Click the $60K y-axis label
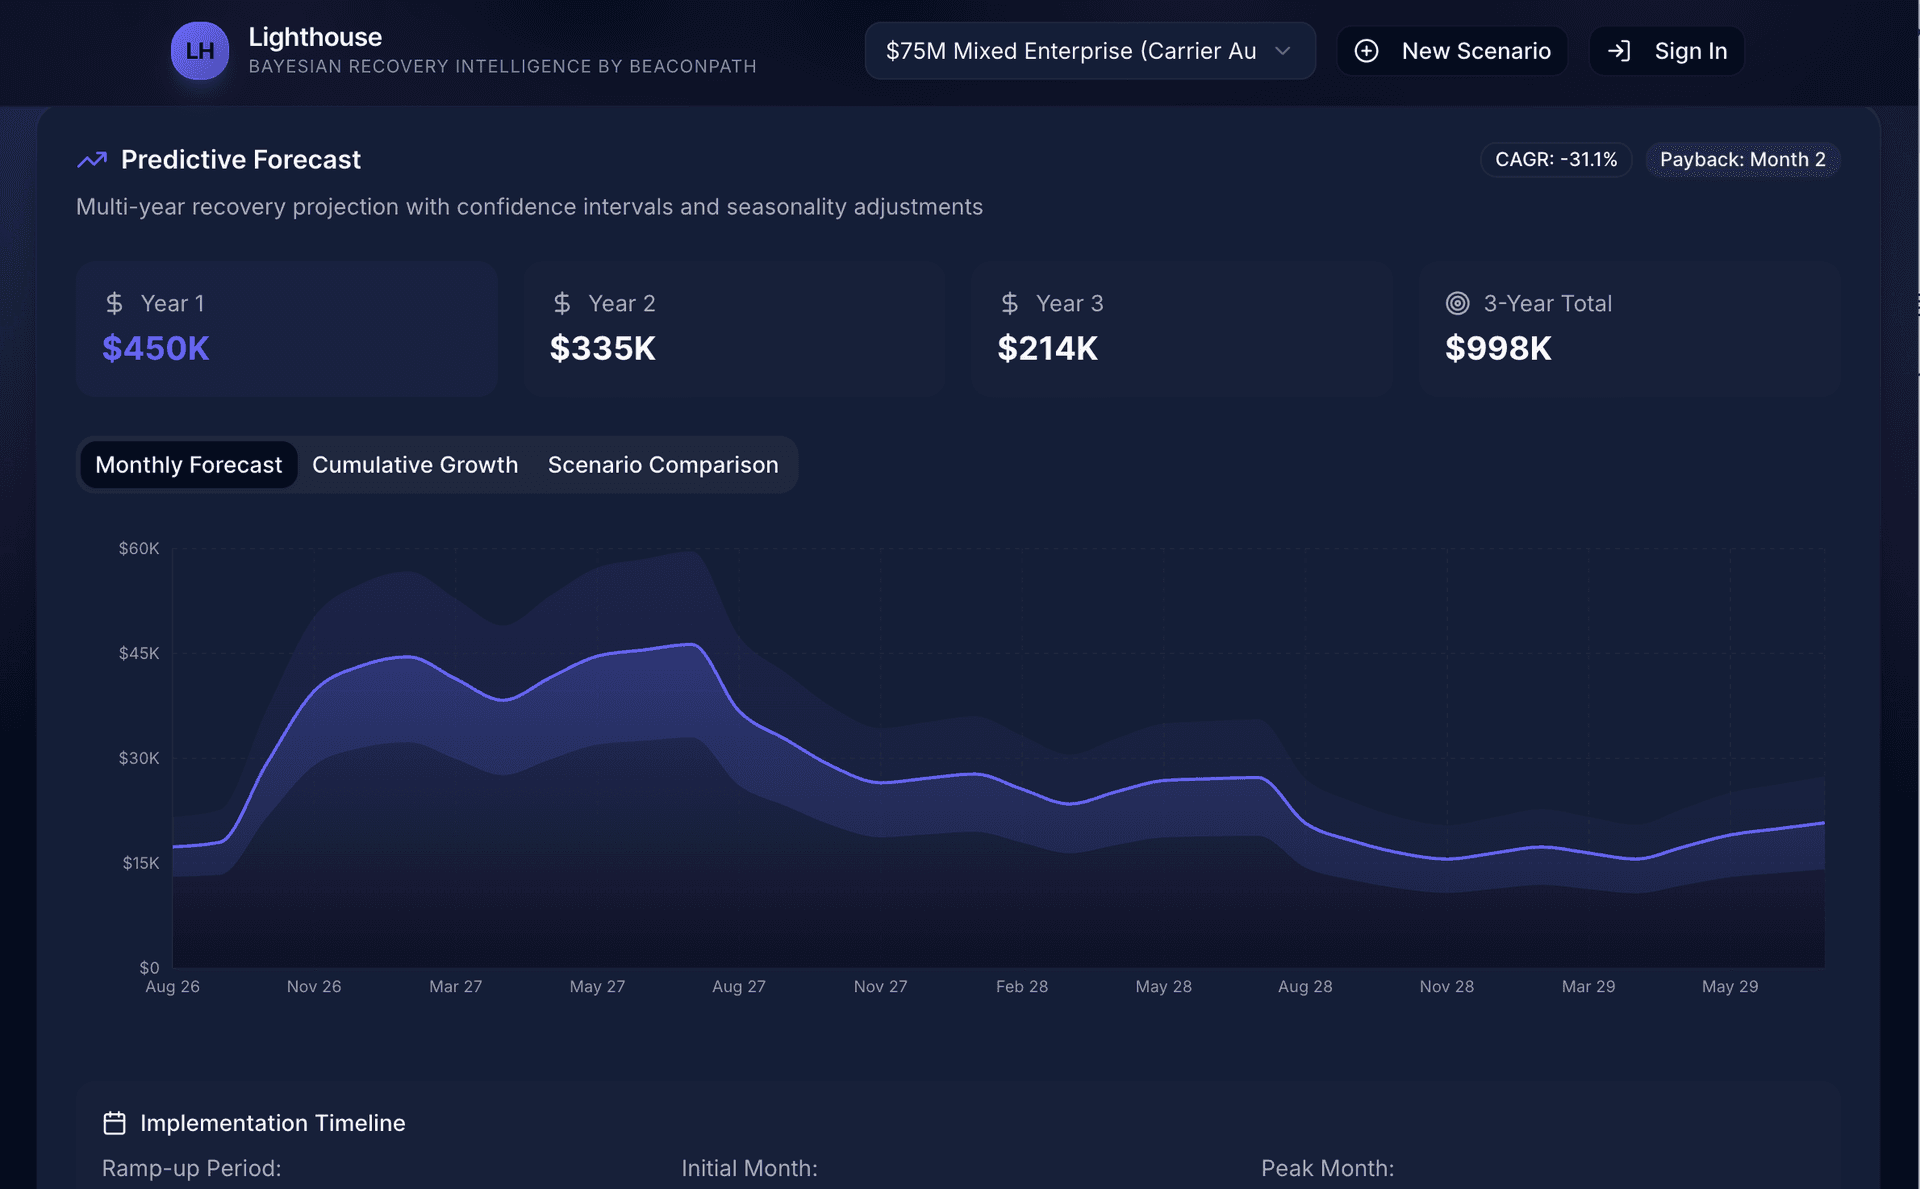Screen dimensions: 1920x1189 point(139,549)
